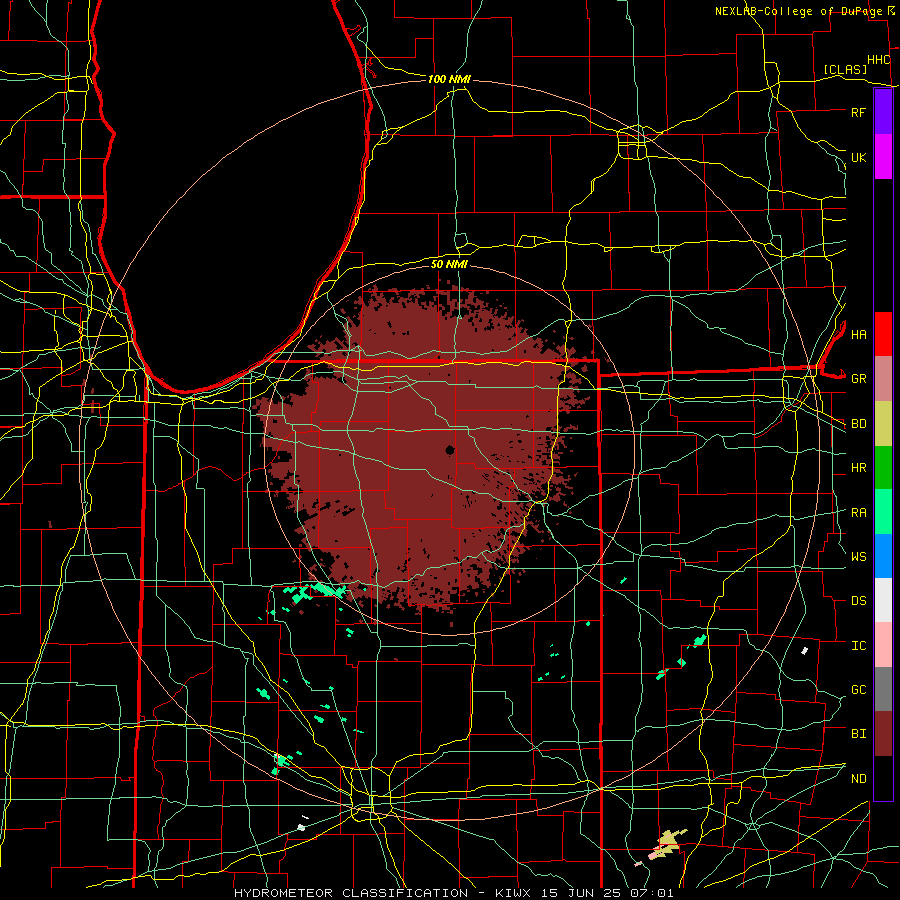
Task: Click the ND black legend swatch
Action: coord(883,778)
